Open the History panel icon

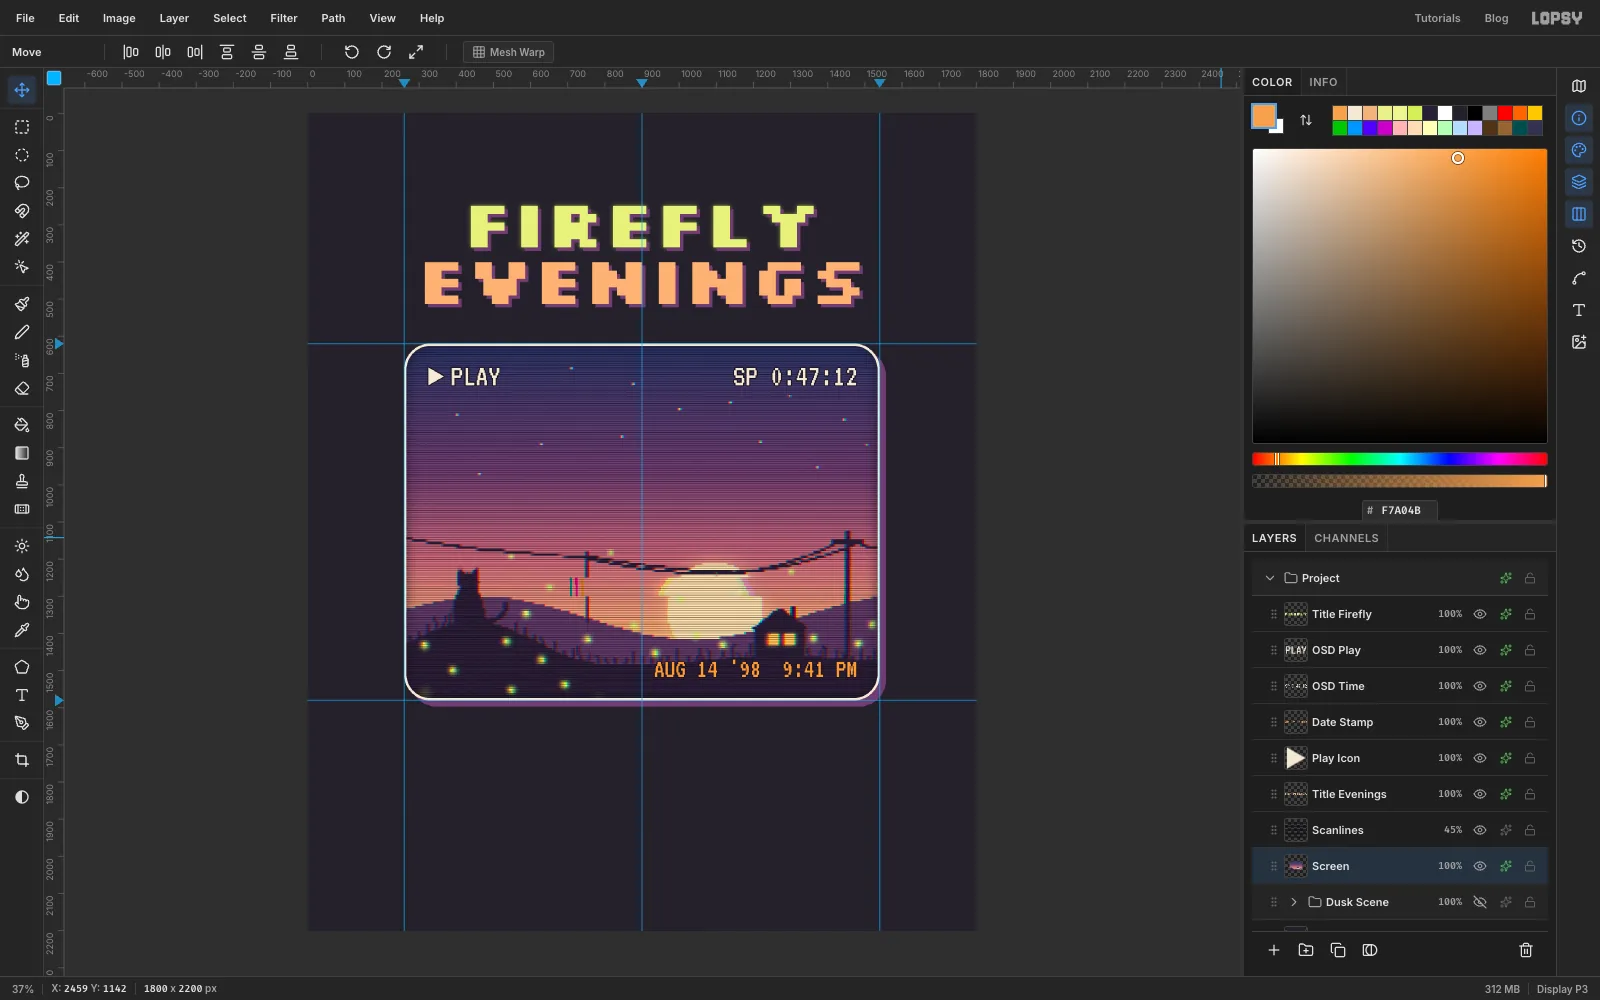(1579, 246)
